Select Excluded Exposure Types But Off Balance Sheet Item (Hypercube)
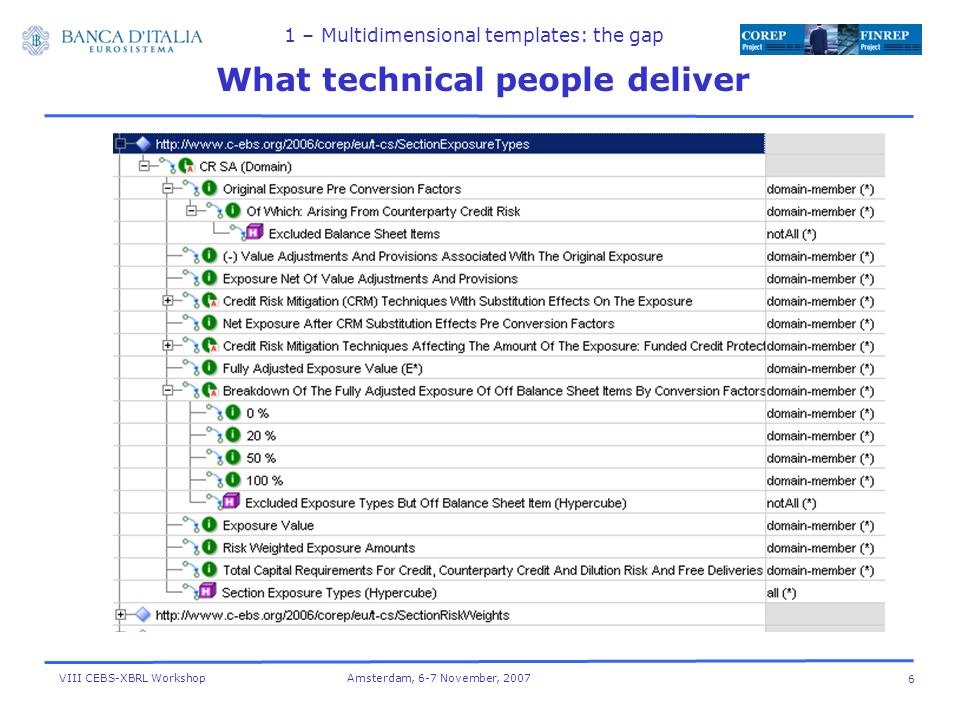960x720 pixels. tap(435, 503)
